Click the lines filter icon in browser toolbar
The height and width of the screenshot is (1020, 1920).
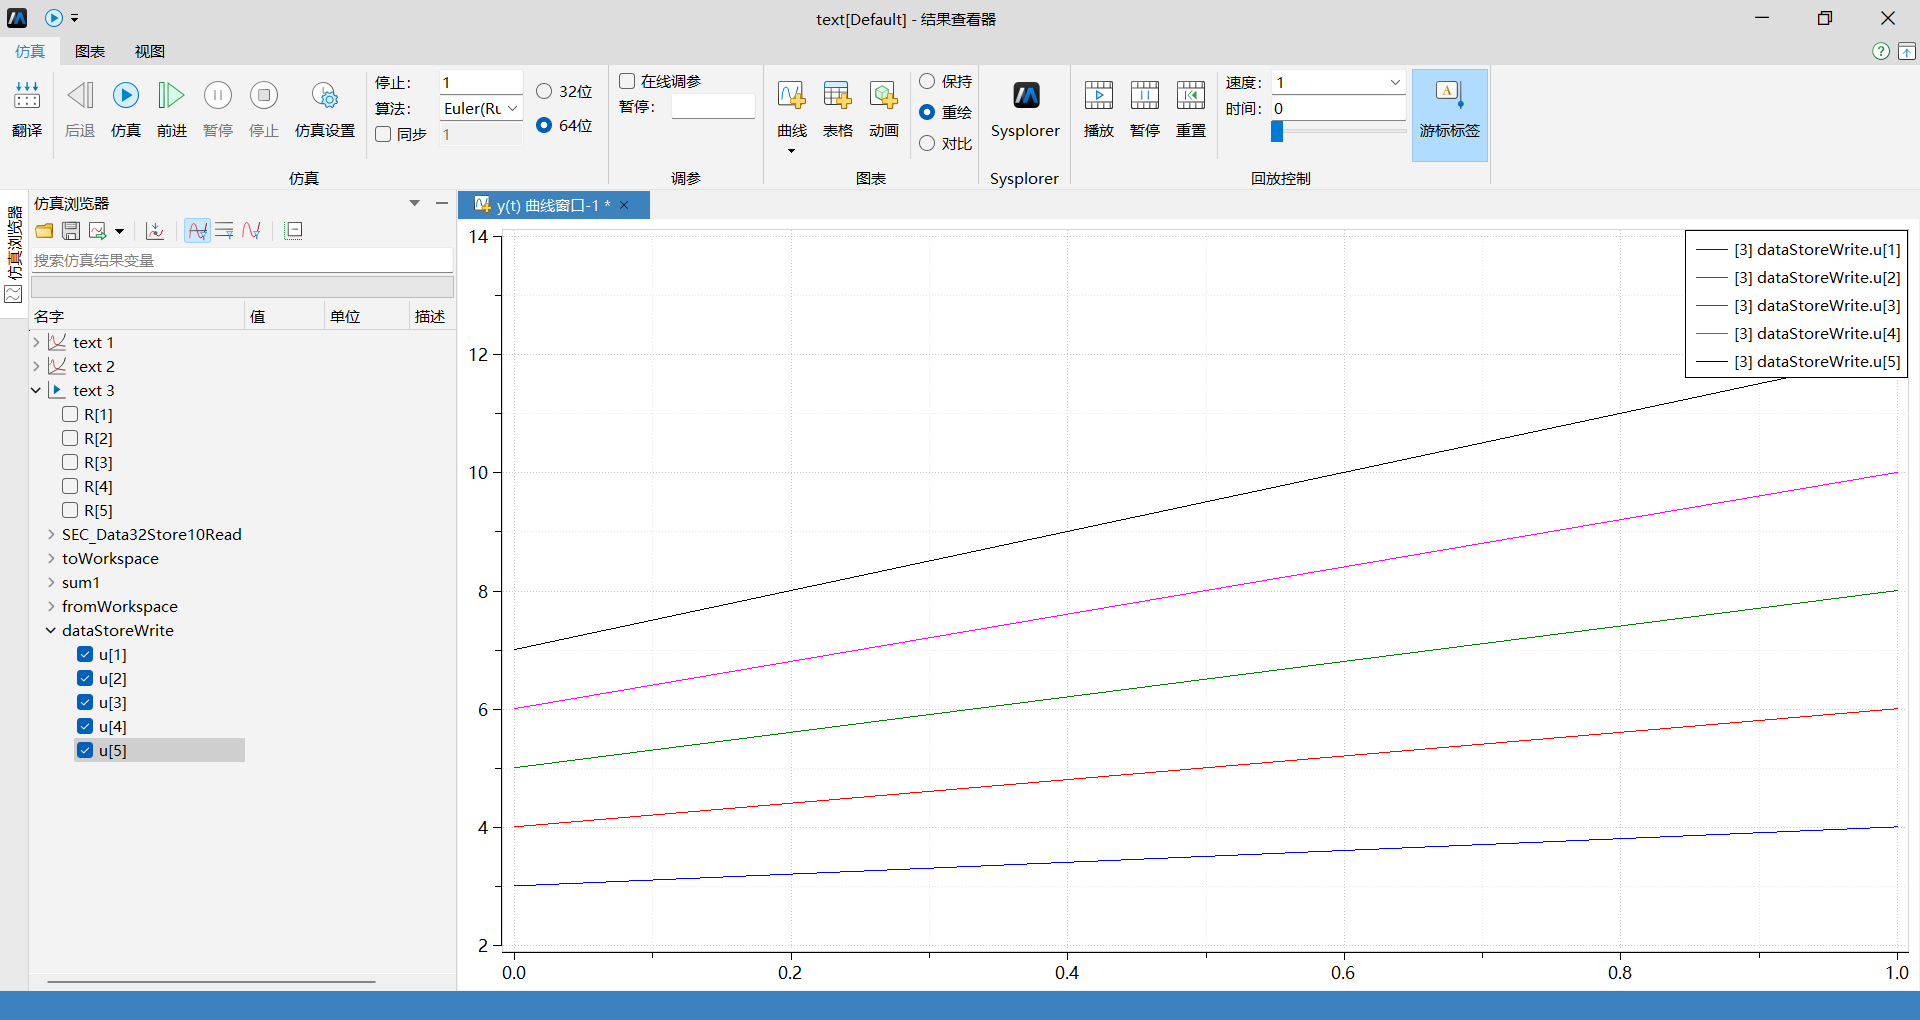pos(224,231)
